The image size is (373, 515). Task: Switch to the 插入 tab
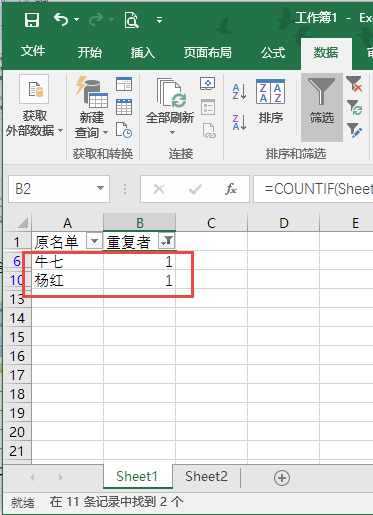143,52
